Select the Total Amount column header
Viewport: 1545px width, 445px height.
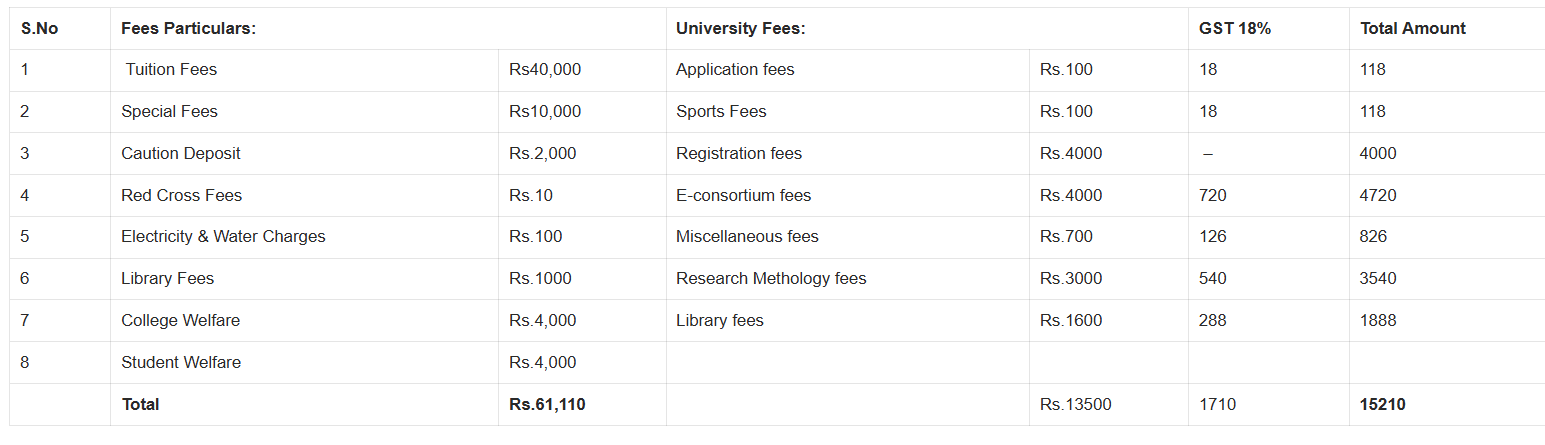(x=1413, y=29)
